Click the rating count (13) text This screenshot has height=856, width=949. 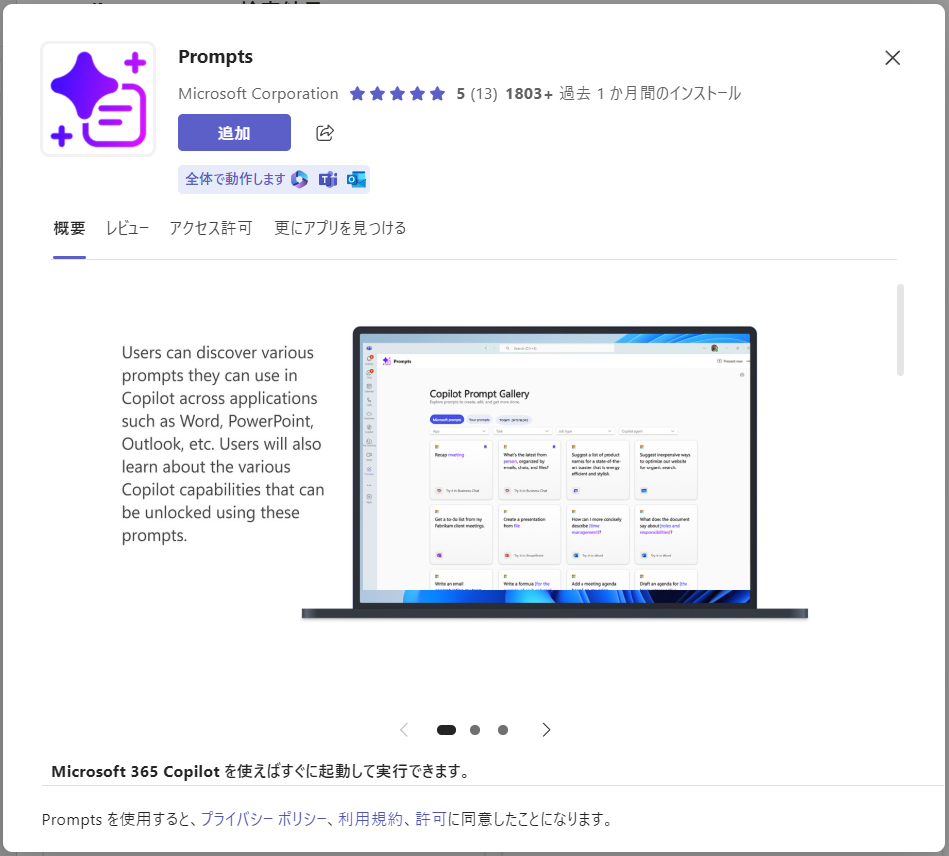tap(484, 94)
